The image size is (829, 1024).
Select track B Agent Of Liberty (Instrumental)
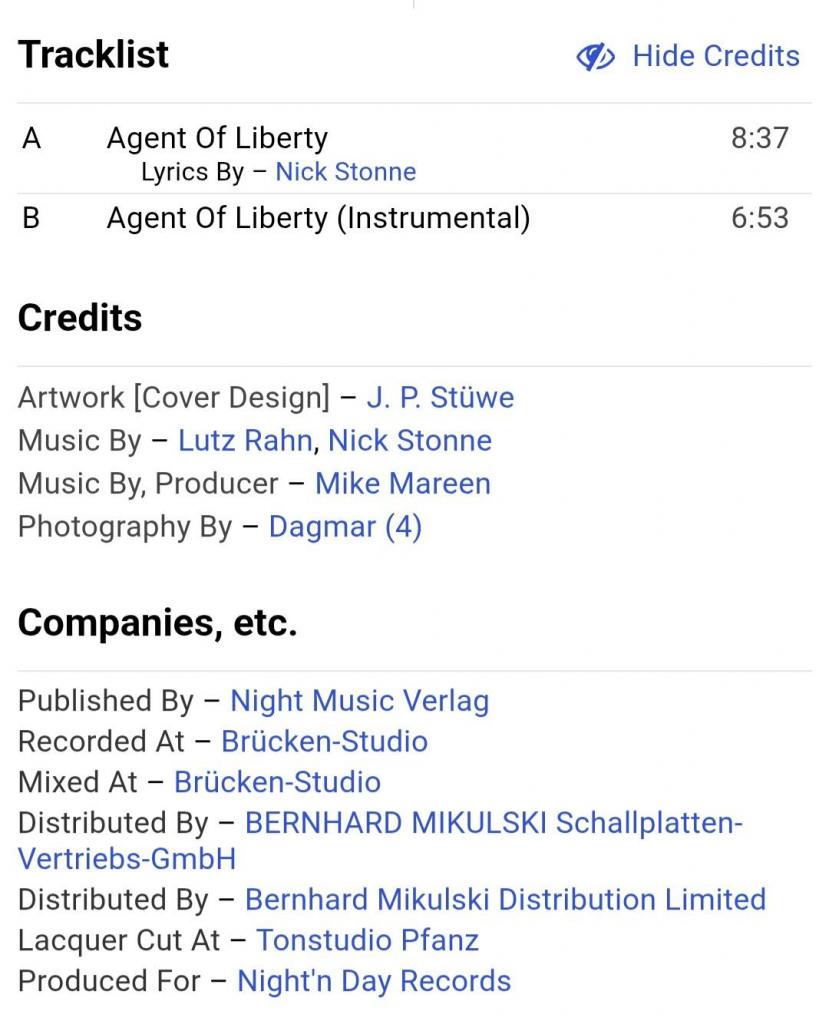click(x=318, y=218)
